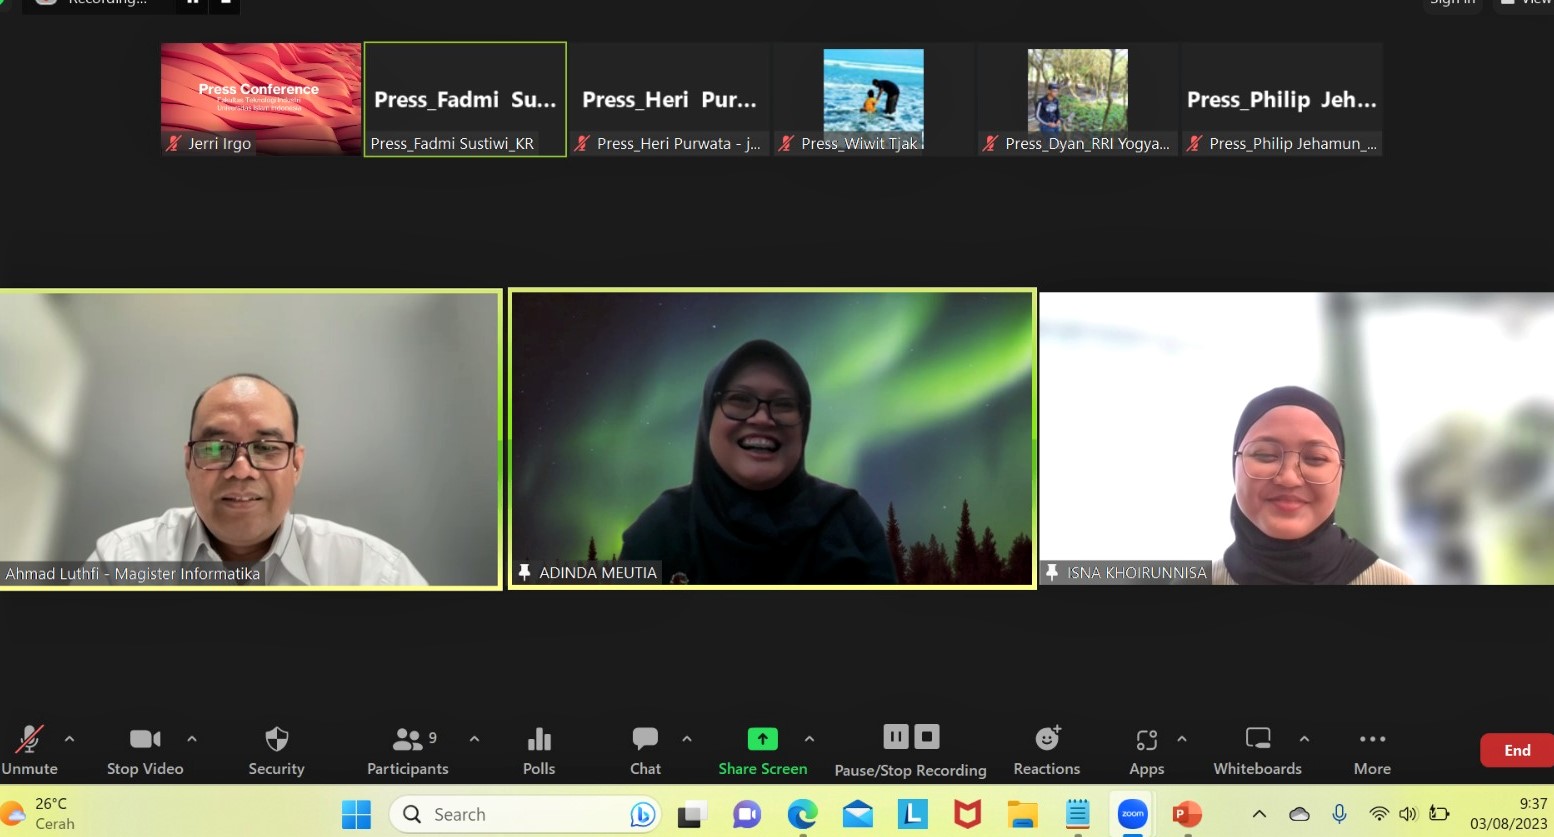Show hidden system tray icons
Viewport: 1554px width, 837px height.
click(x=1259, y=814)
